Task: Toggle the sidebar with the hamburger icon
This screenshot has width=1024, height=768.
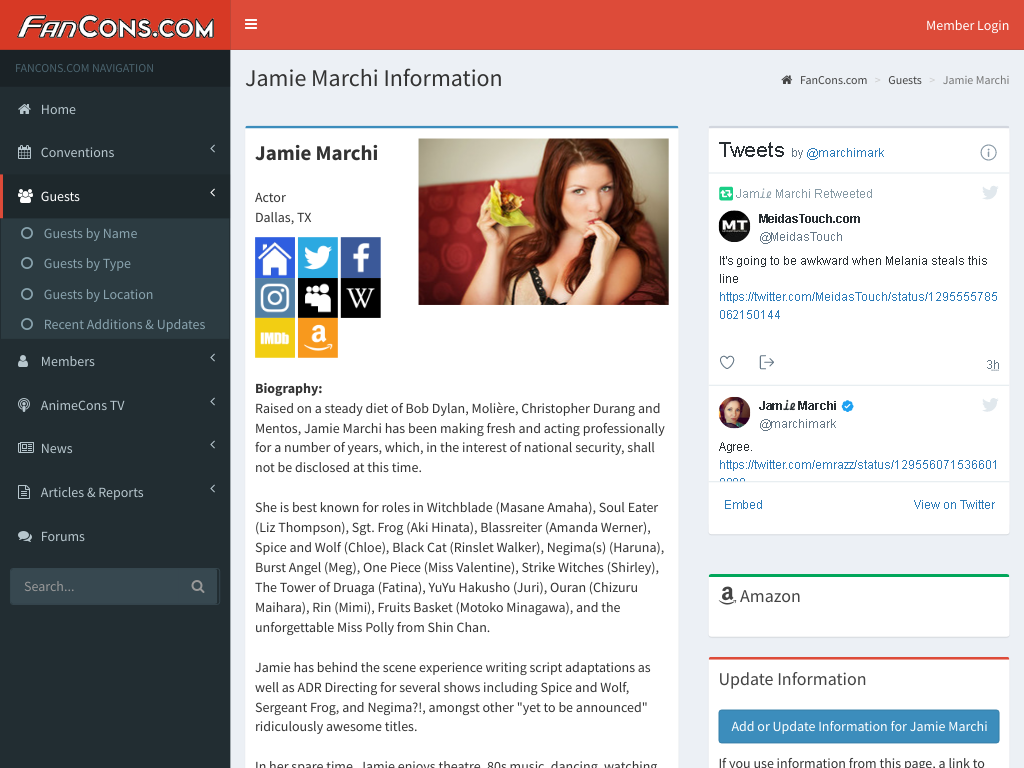Action: (x=251, y=25)
